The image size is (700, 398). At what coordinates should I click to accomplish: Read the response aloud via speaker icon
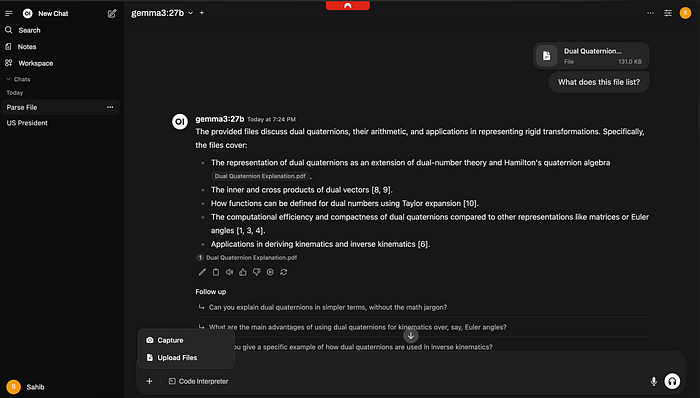(229, 272)
